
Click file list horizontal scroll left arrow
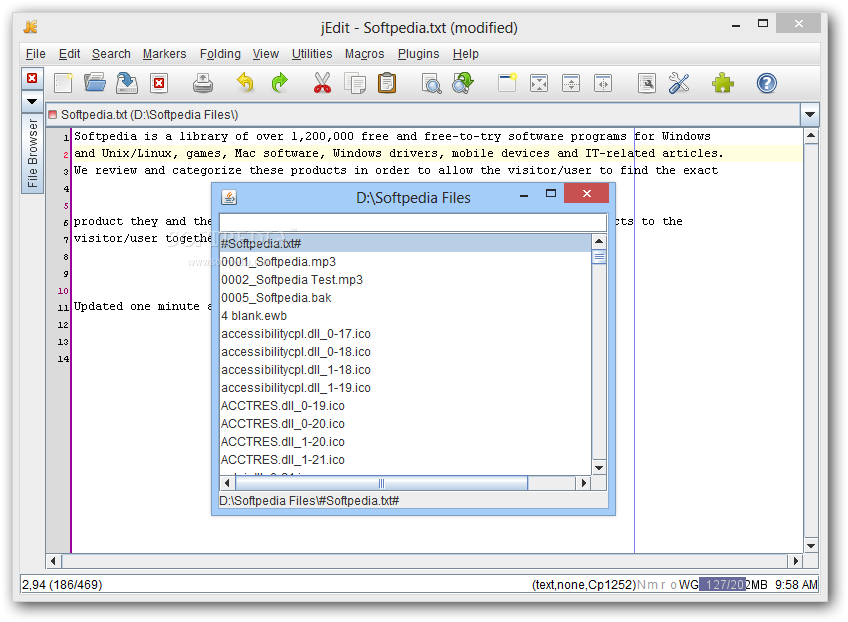[x=227, y=483]
